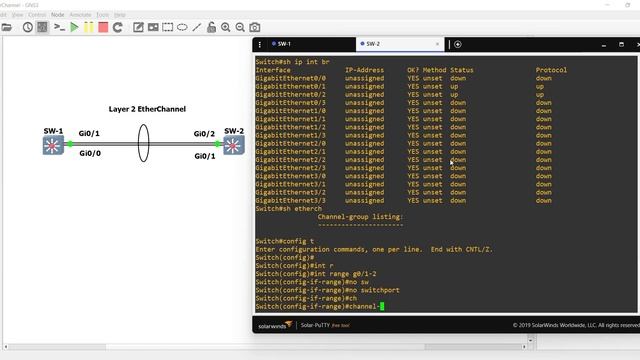Reload all nodes icon

tap(118, 27)
